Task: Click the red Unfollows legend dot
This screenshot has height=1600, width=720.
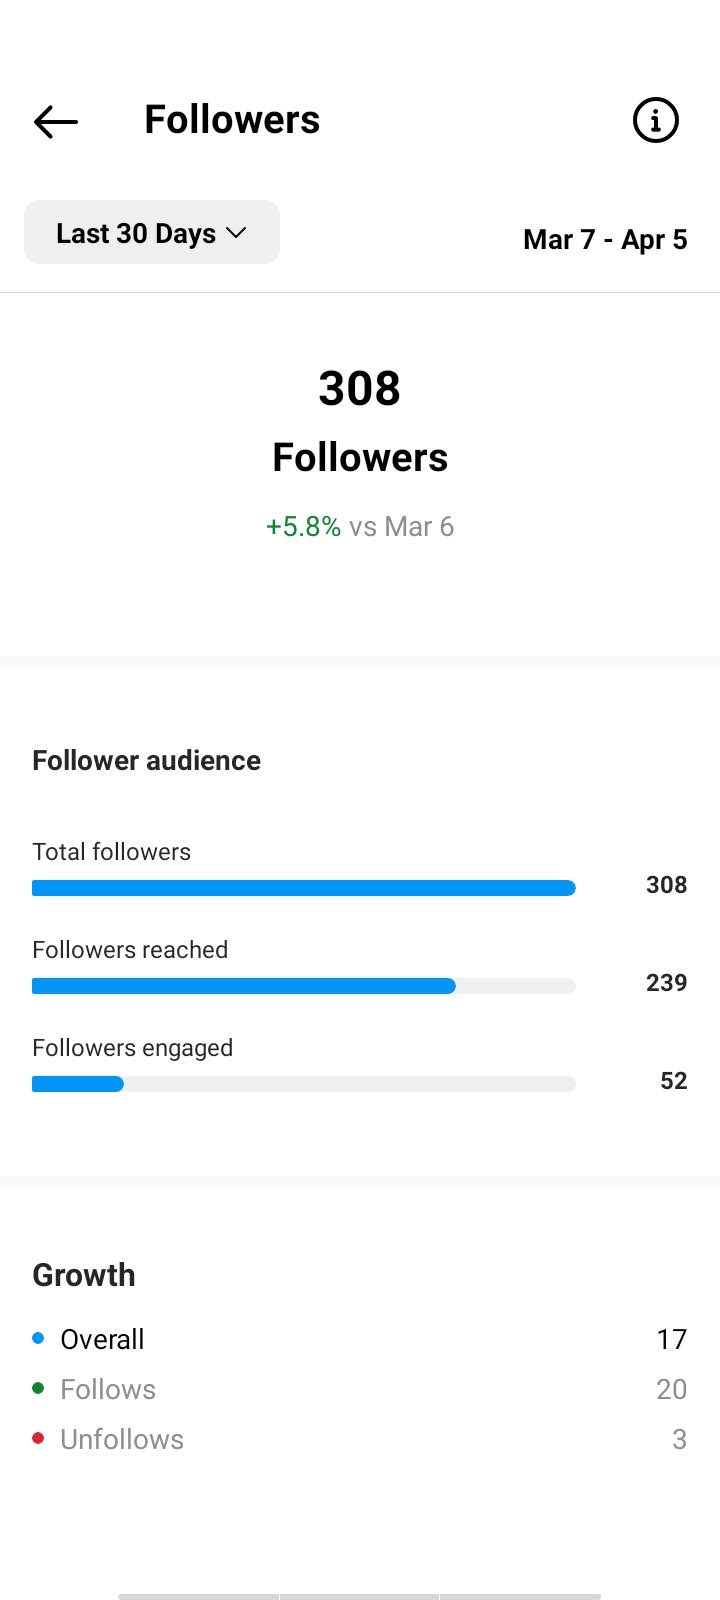Action: pyautogui.click(x=38, y=1438)
